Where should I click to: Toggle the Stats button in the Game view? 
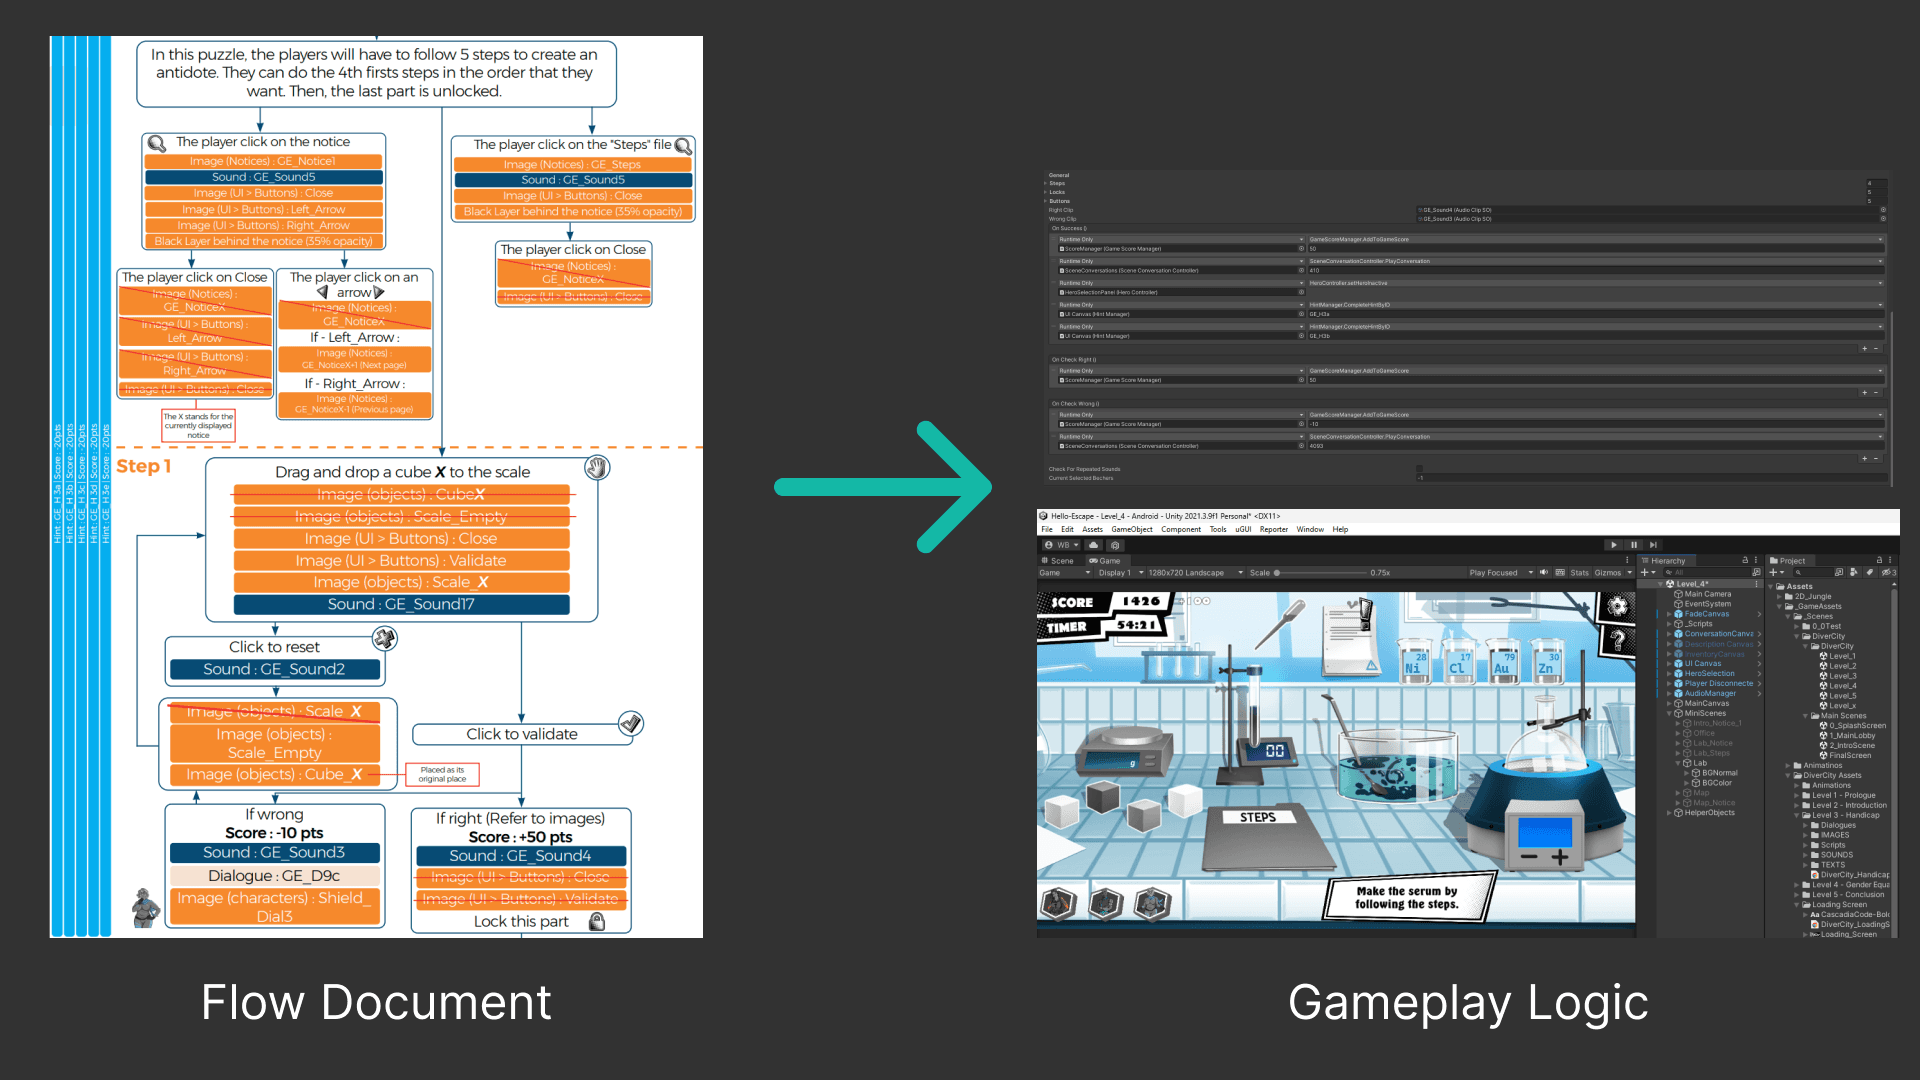1579,573
